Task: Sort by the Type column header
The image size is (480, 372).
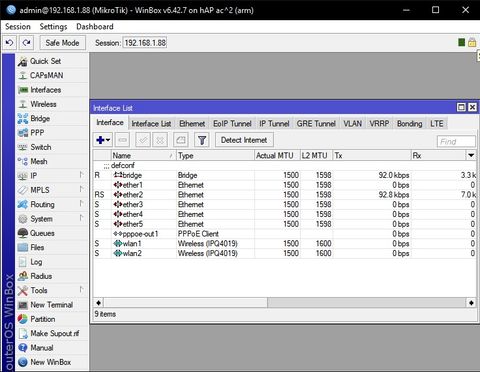Action: 215,156
